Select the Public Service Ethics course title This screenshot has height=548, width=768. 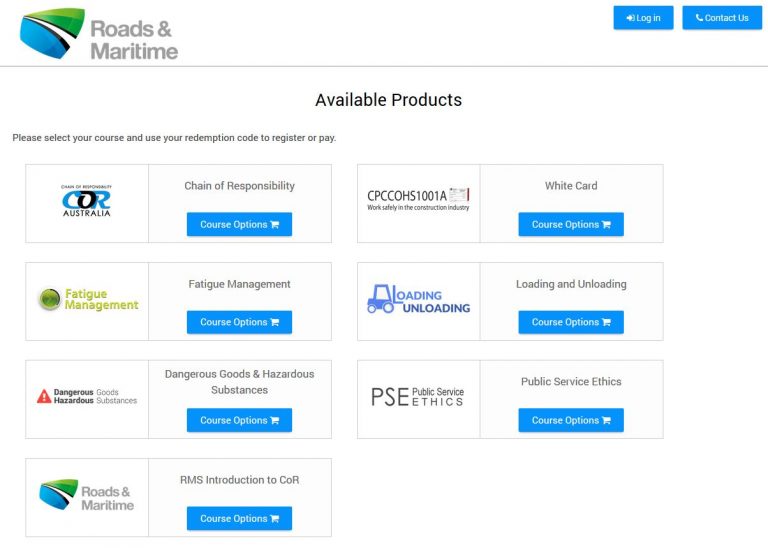pyautogui.click(x=571, y=382)
